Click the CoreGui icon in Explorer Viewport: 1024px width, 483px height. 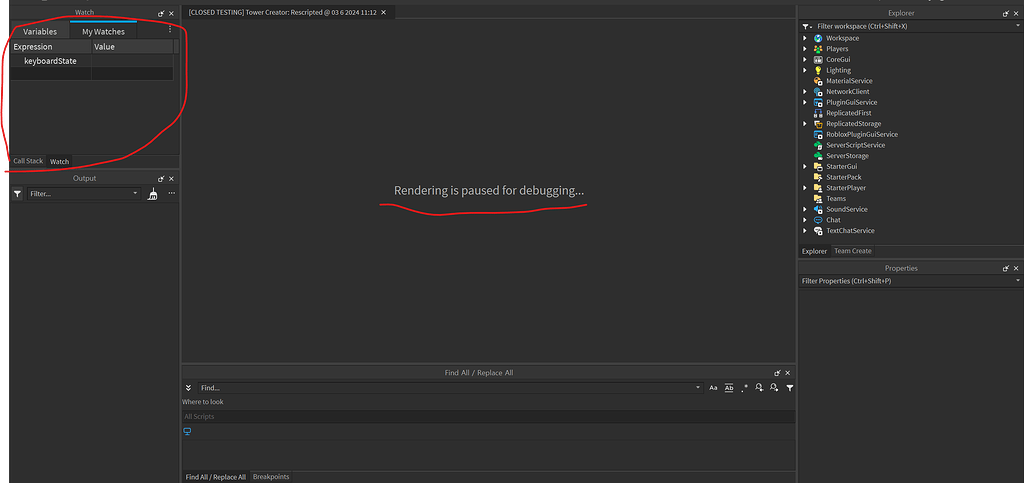(x=818, y=59)
